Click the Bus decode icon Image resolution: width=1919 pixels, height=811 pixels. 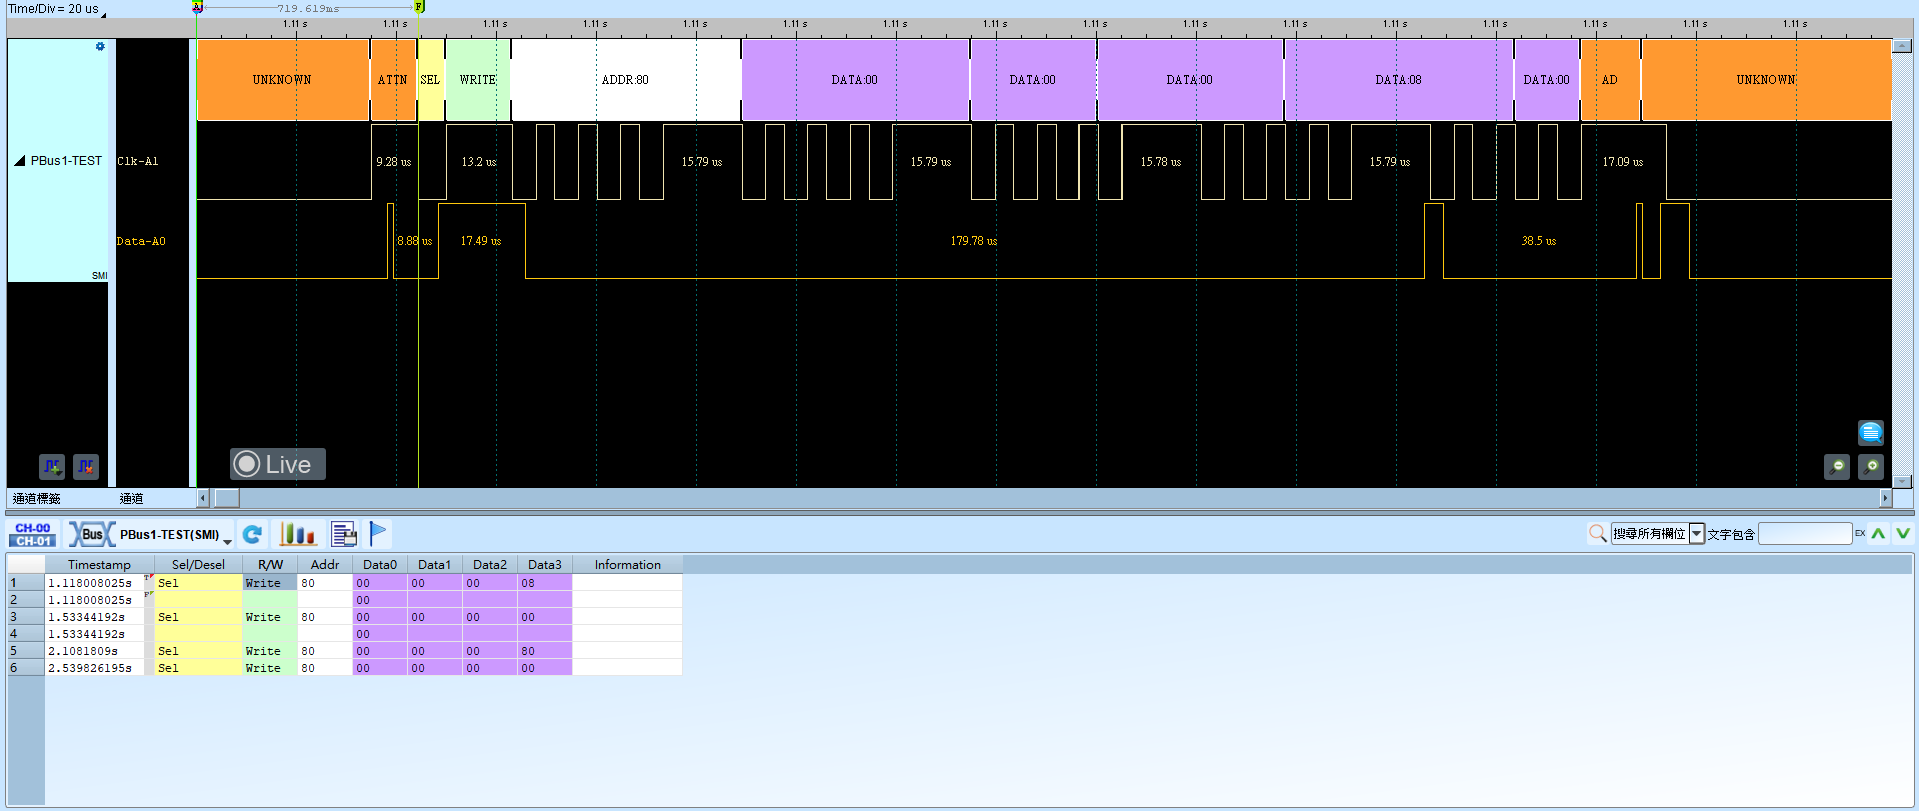(92, 534)
